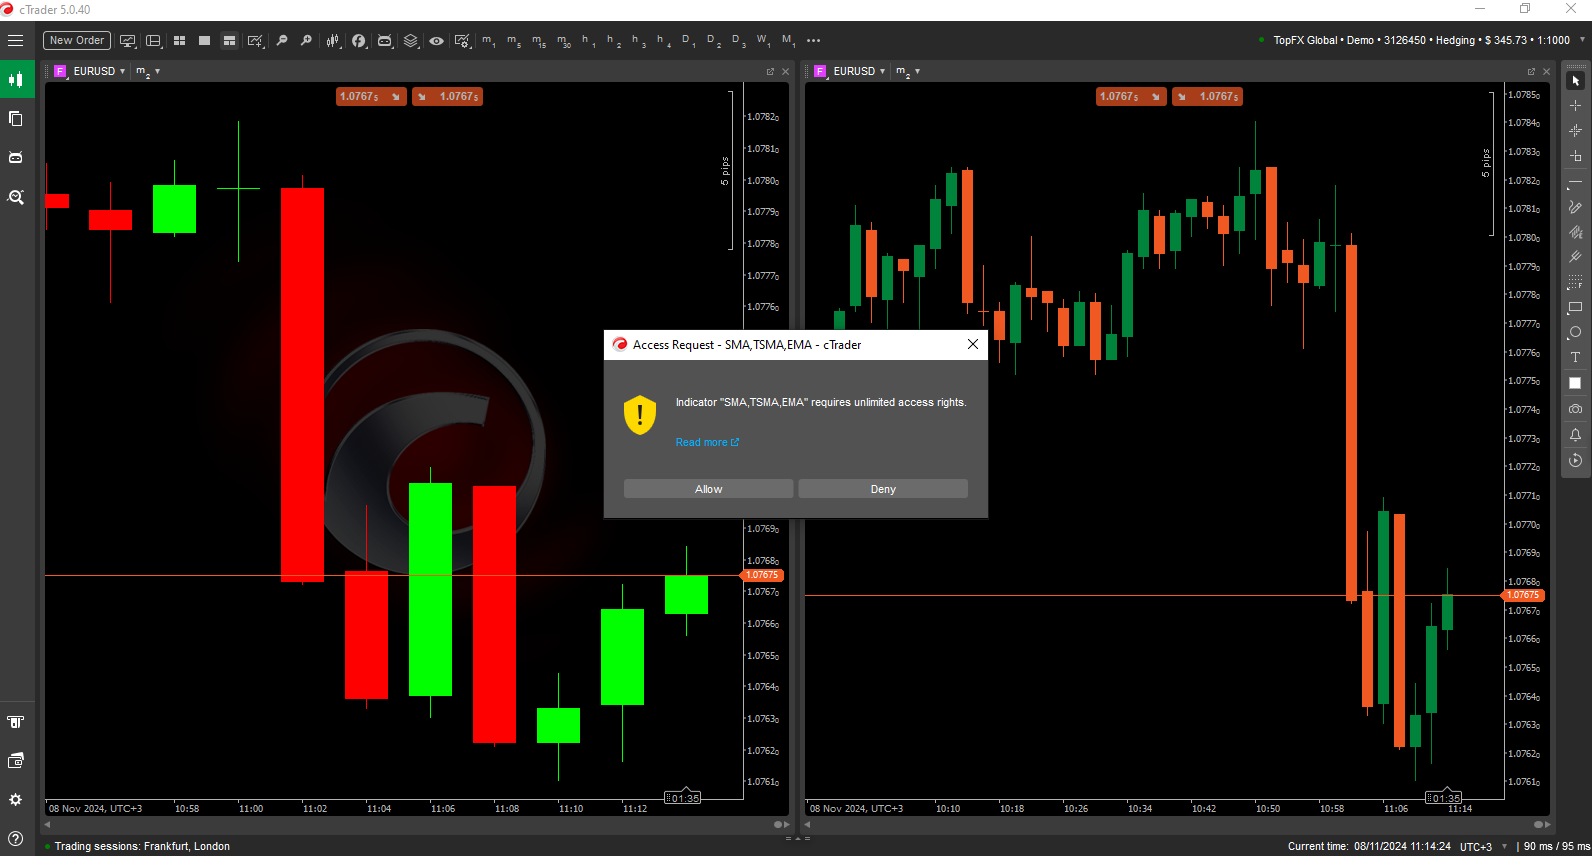Image resolution: width=1592 pixels, height=856 pixels.
Task: Choose the white color swatch in drawing toolbar
Action: [x=1575, y=384]
